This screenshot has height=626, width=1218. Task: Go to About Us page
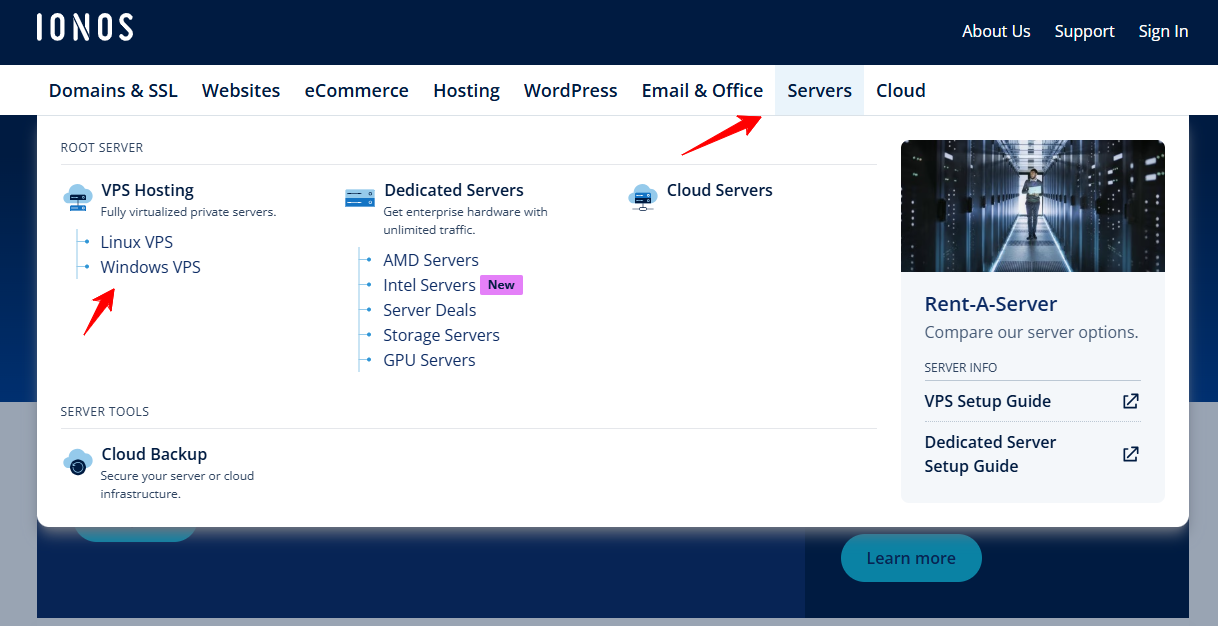996,31
